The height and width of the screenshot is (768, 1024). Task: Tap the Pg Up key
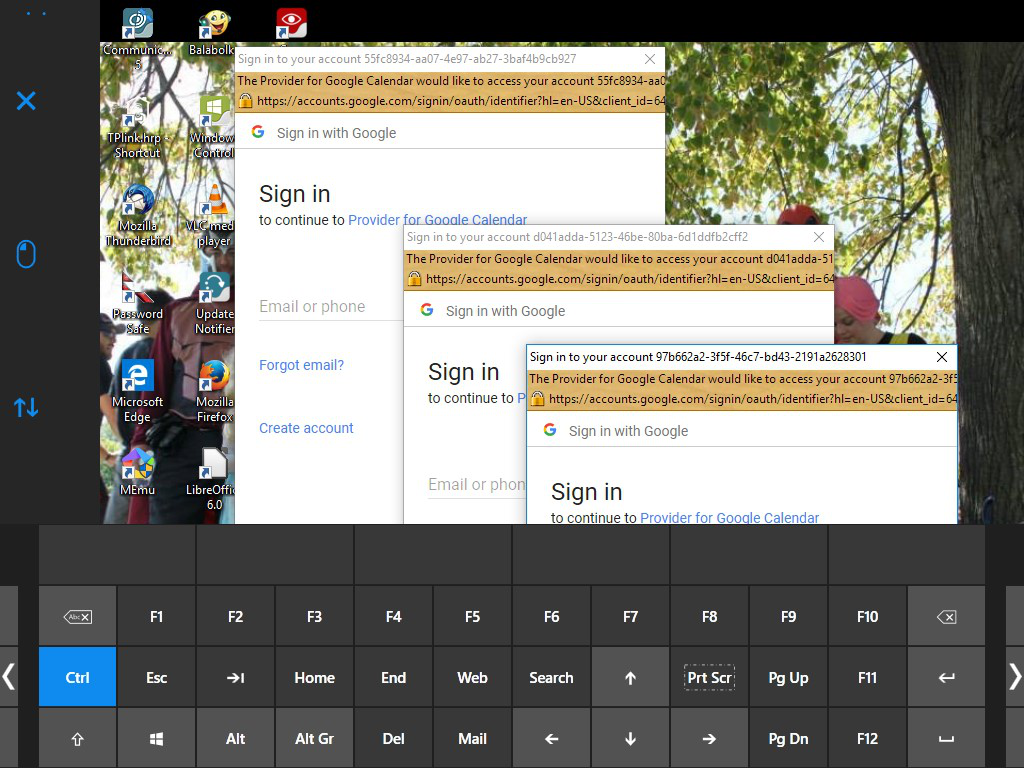pos(788,677)
